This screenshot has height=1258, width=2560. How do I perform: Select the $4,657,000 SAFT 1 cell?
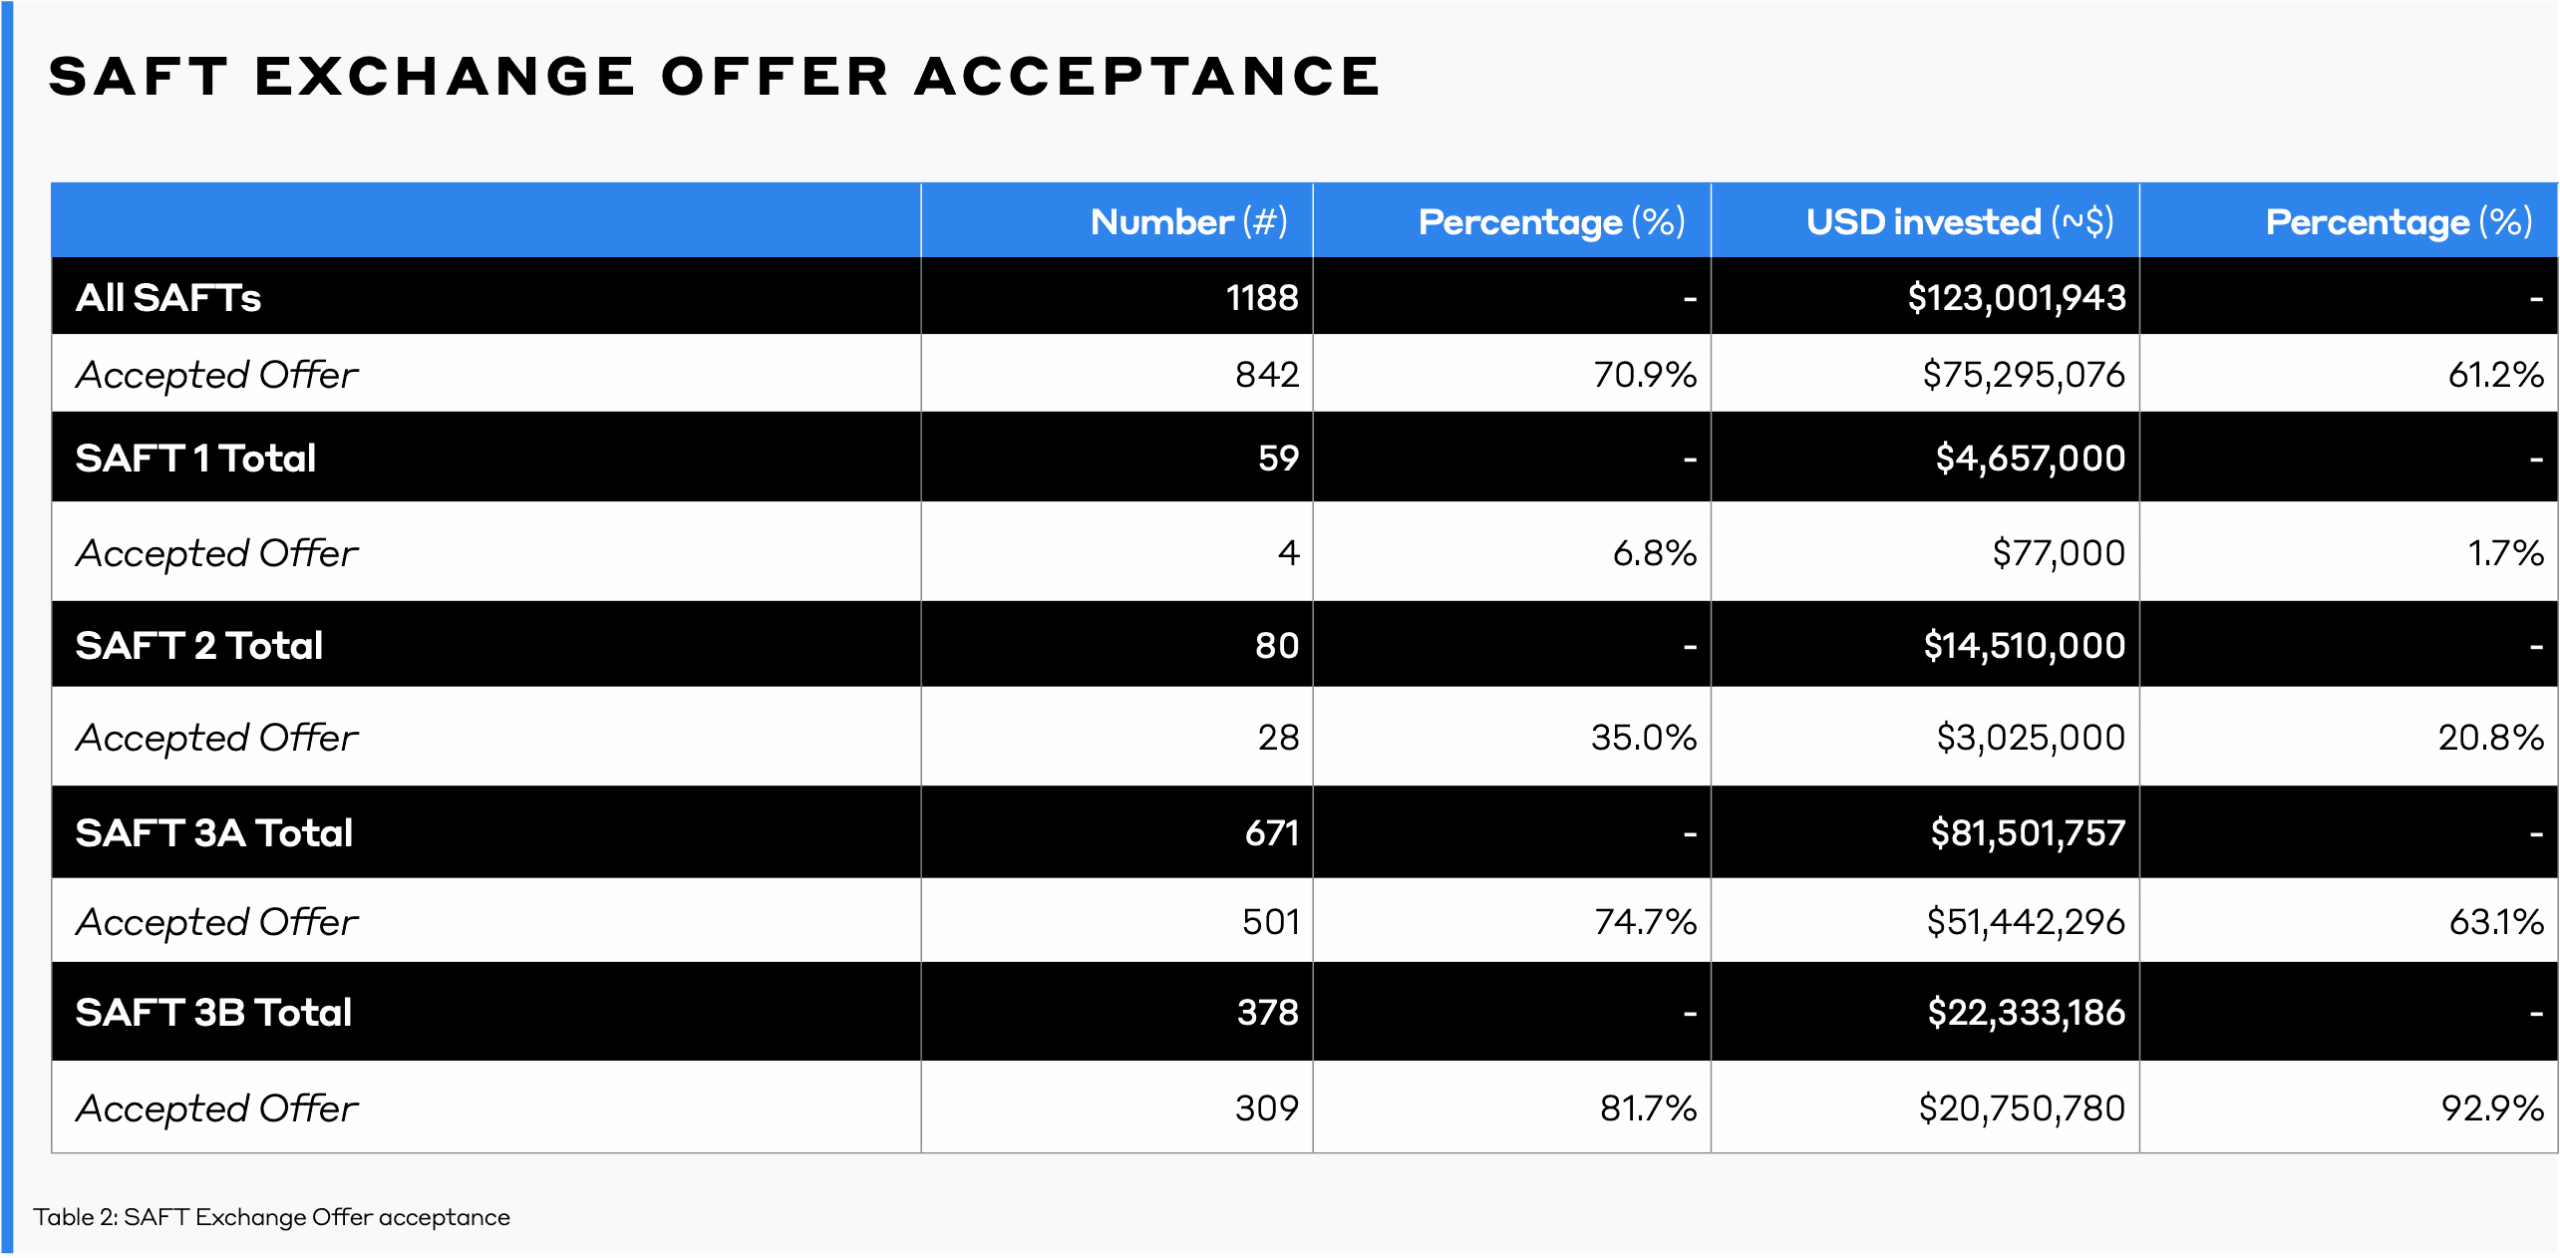tap(2029, 459)
